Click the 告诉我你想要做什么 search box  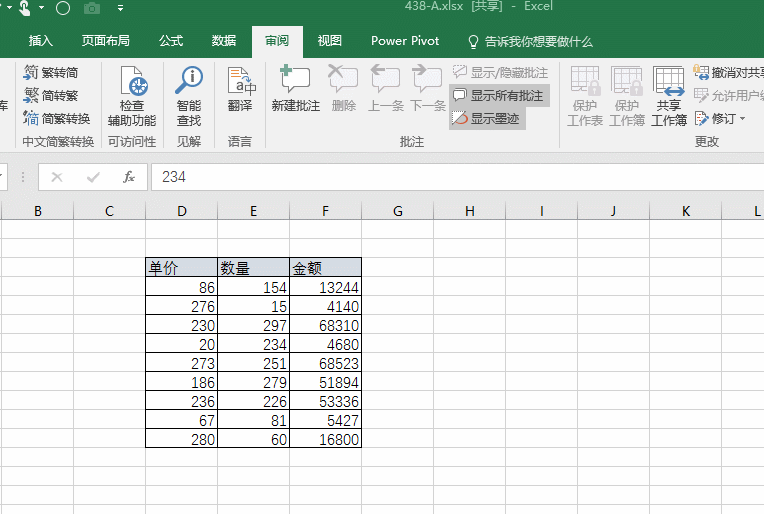pos(538,41)
